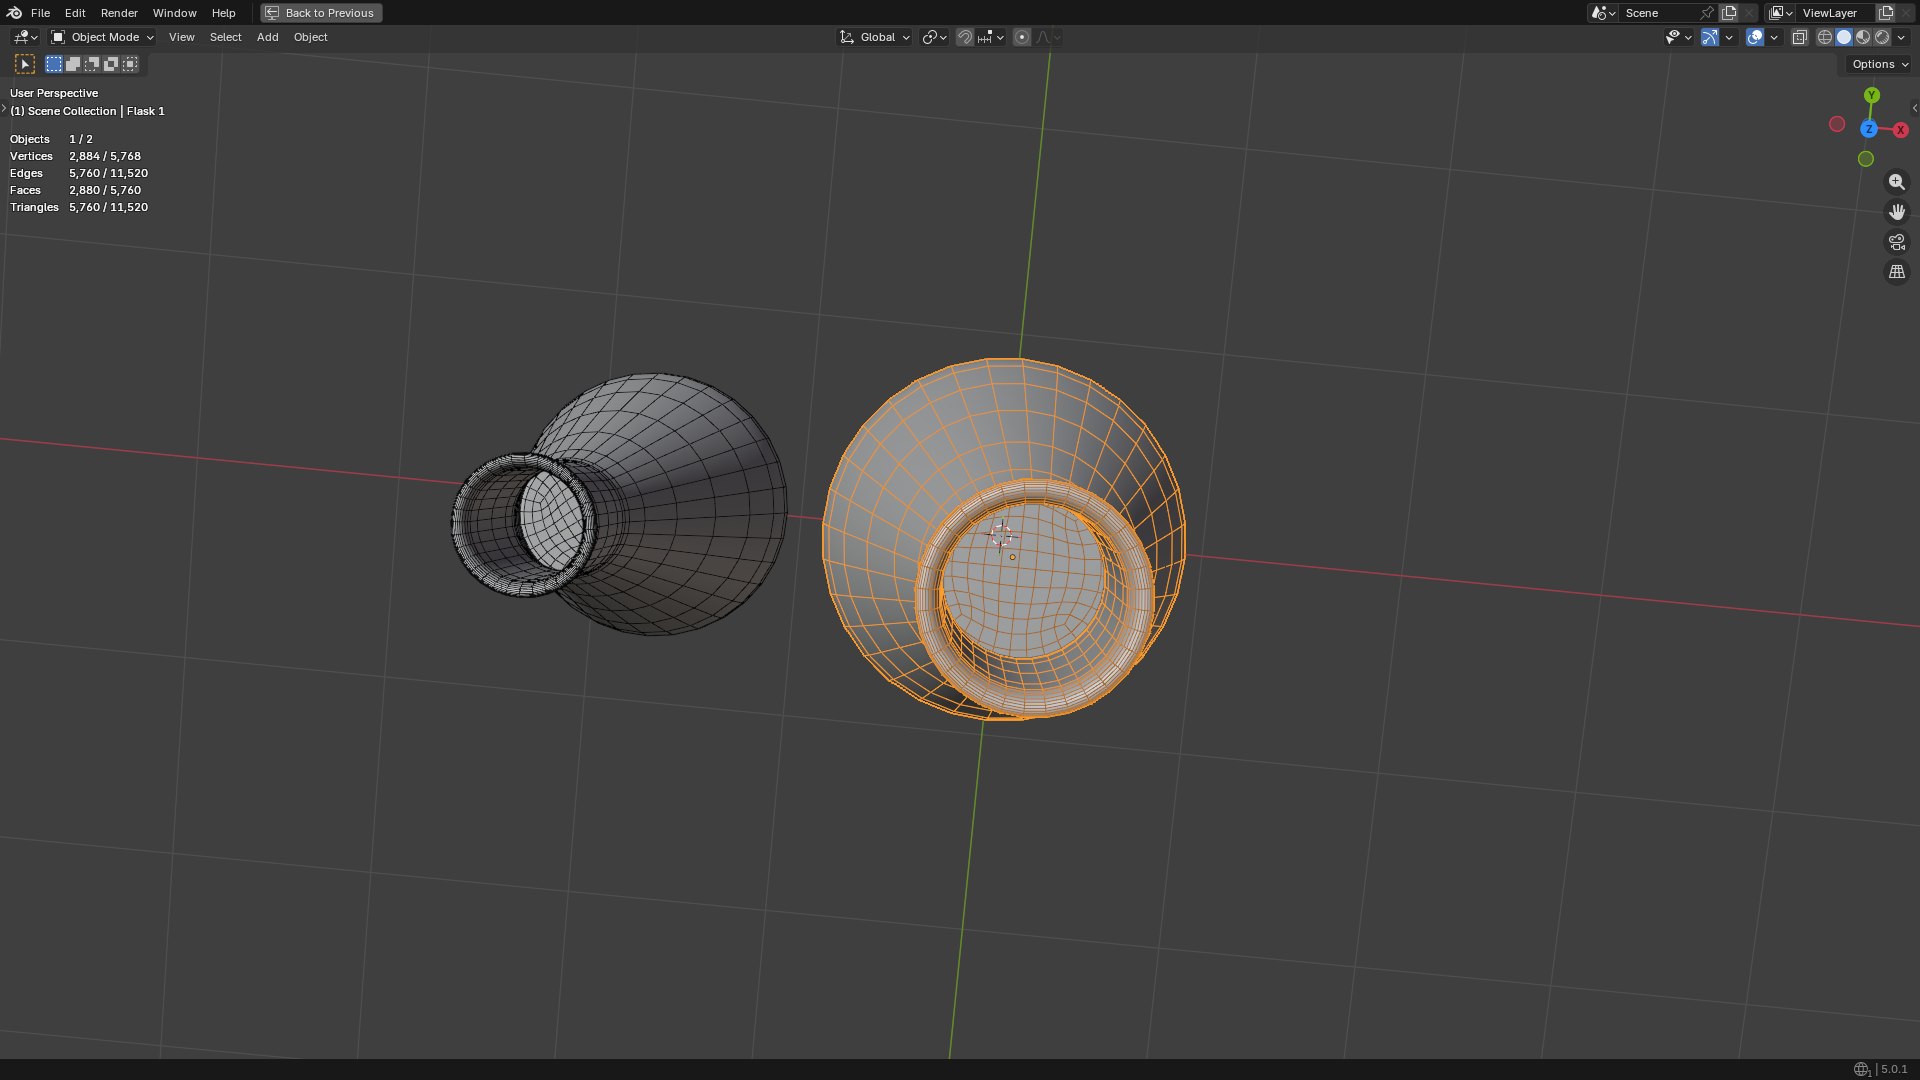This screenshot has width=1920, height=1080.
Task: Click the negative X axis gizmo circle
Action: pos(1837,124)
